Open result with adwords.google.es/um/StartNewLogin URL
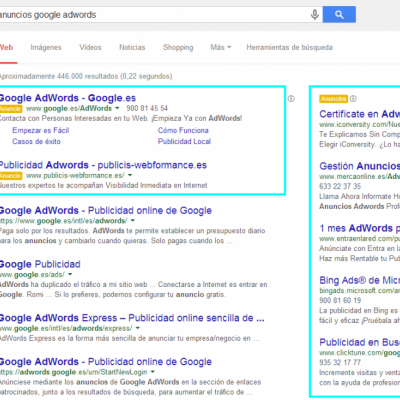 106,362
